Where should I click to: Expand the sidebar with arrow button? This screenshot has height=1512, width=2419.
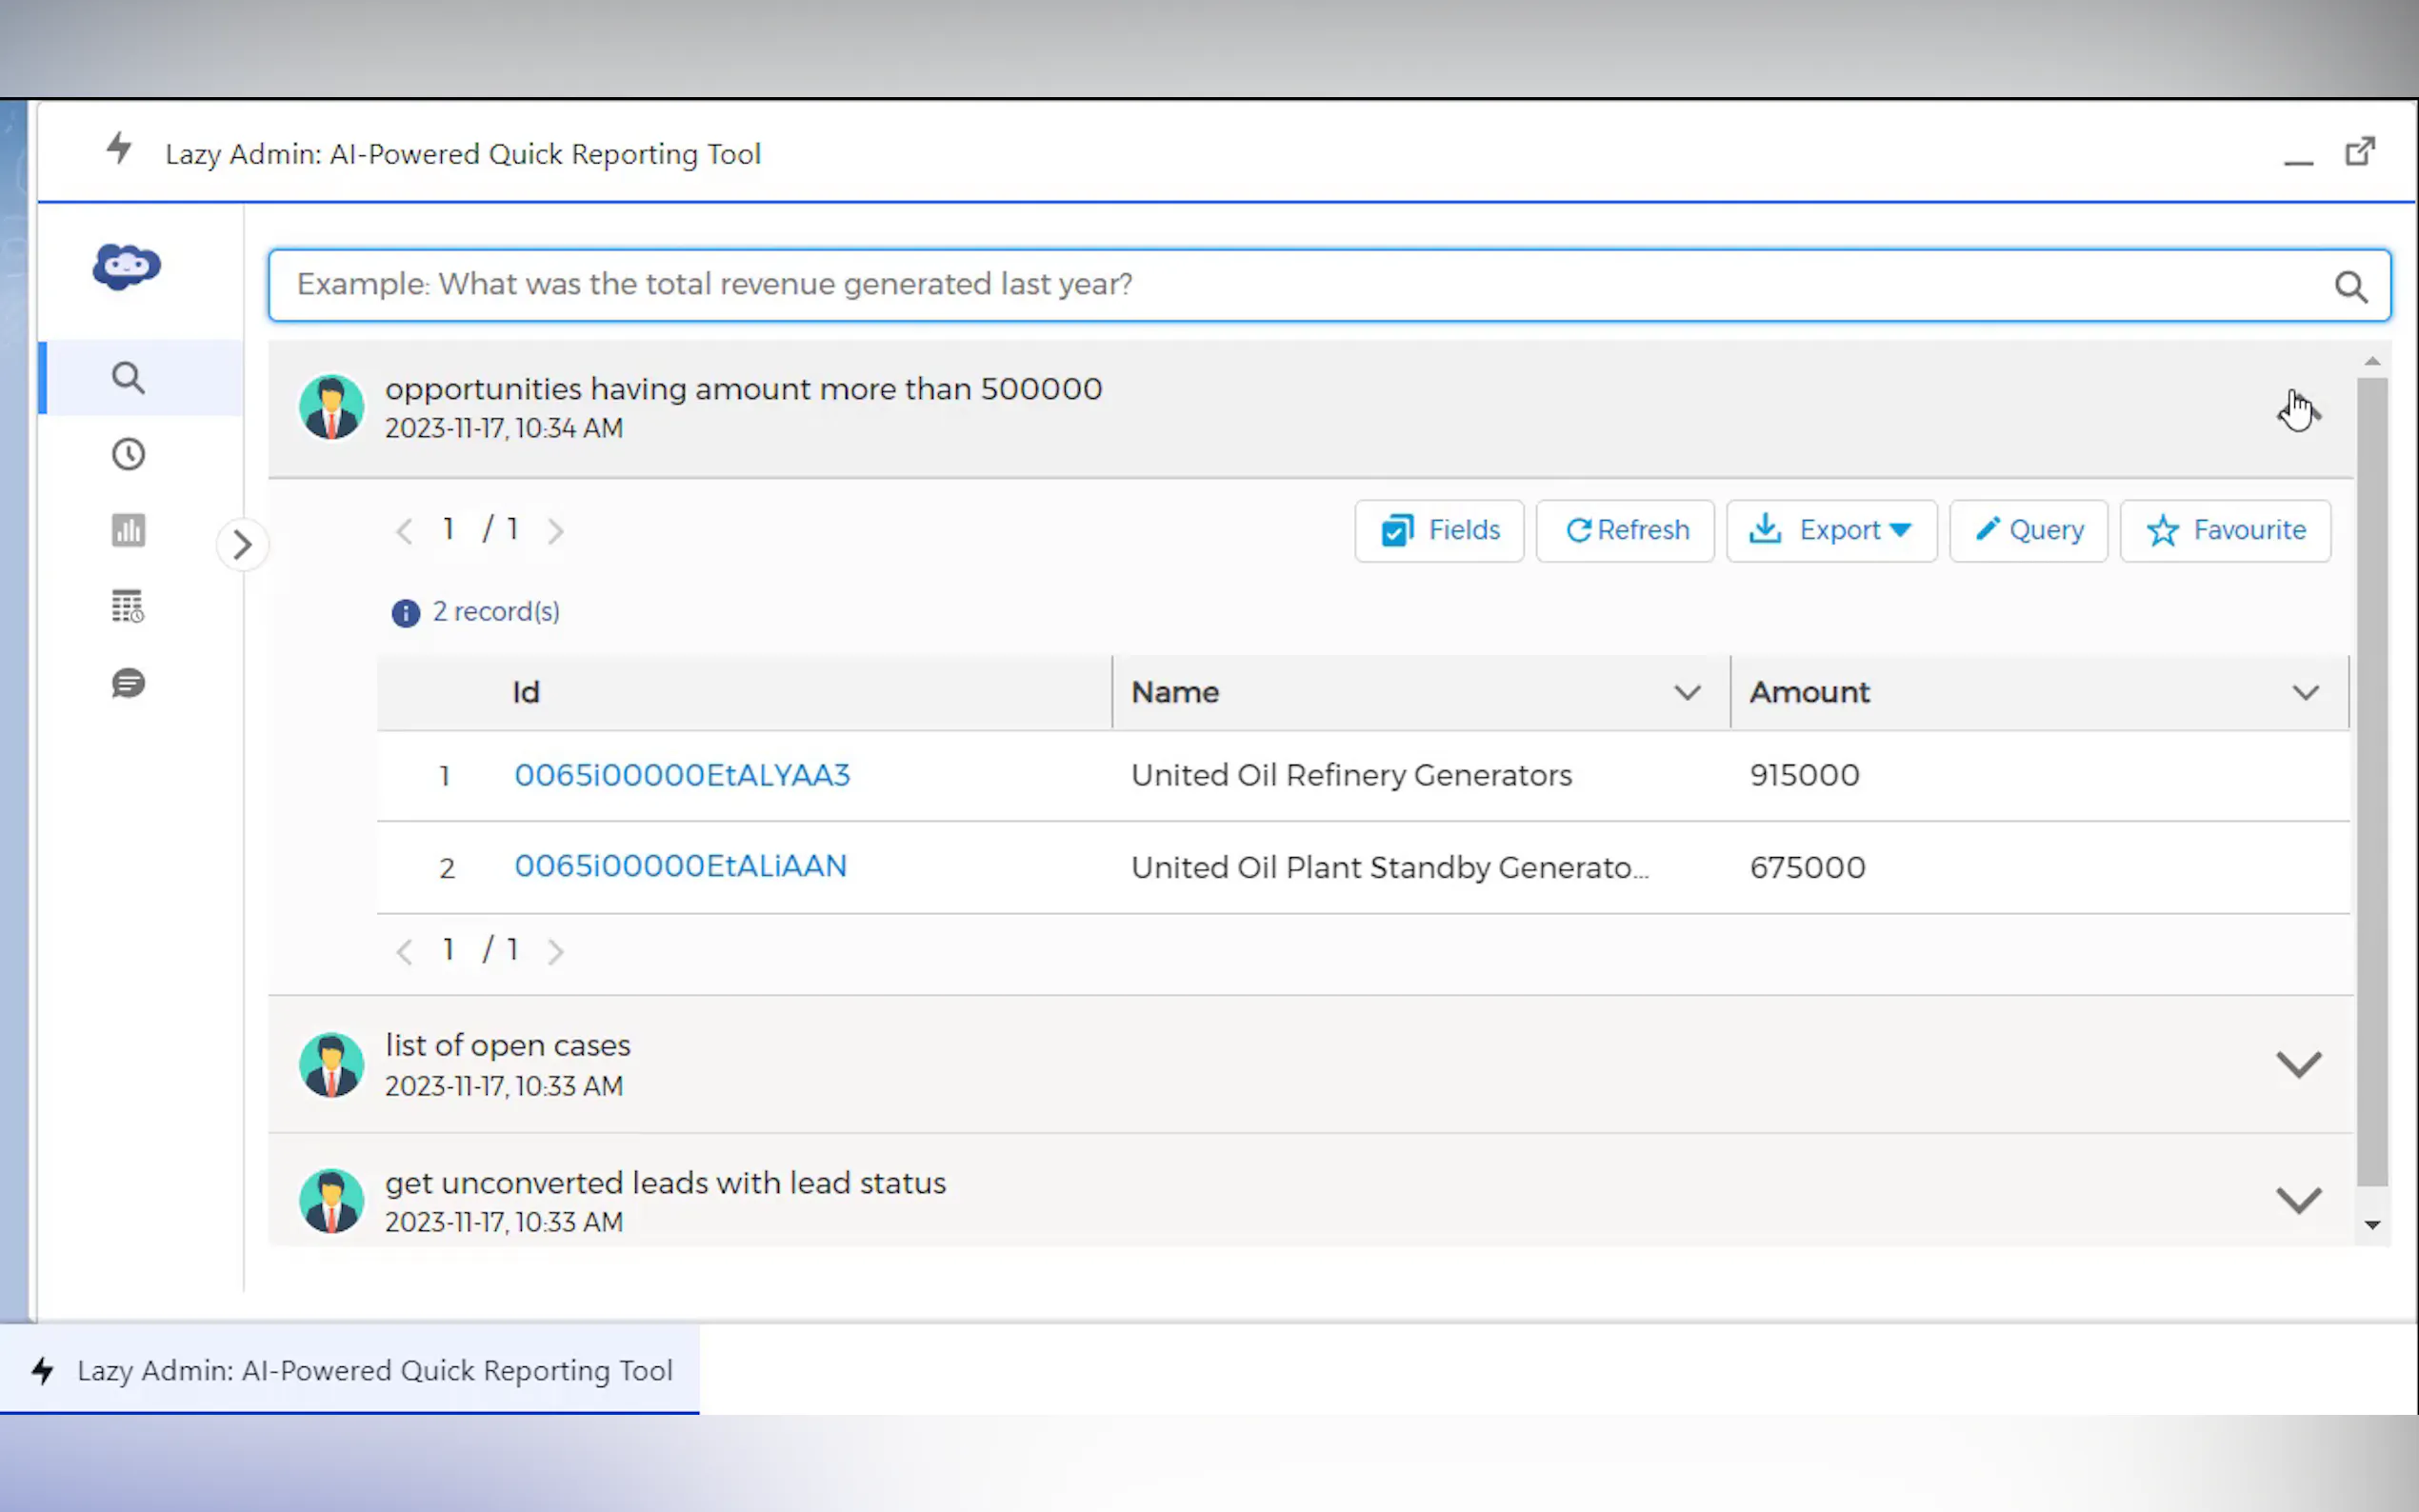[242, 545]
